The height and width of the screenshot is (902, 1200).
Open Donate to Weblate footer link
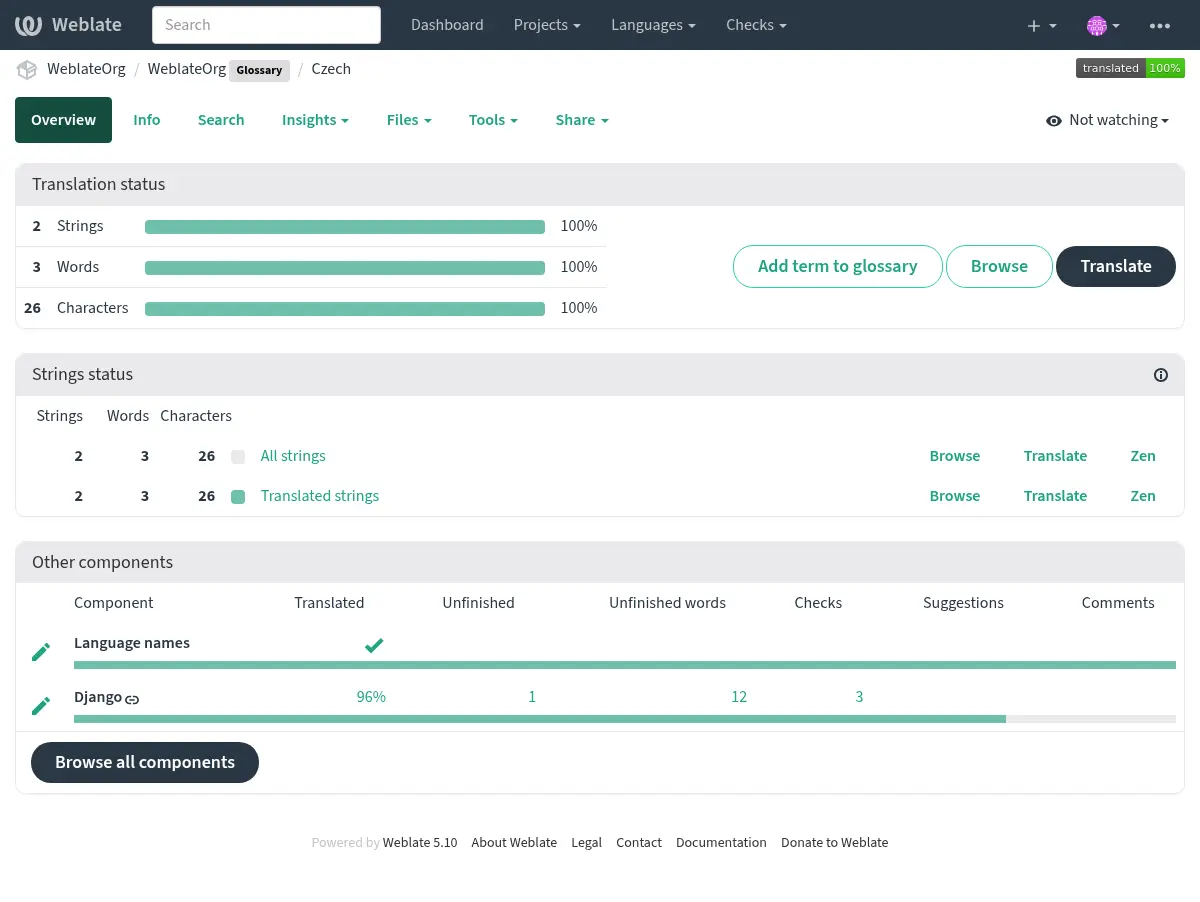834,843
